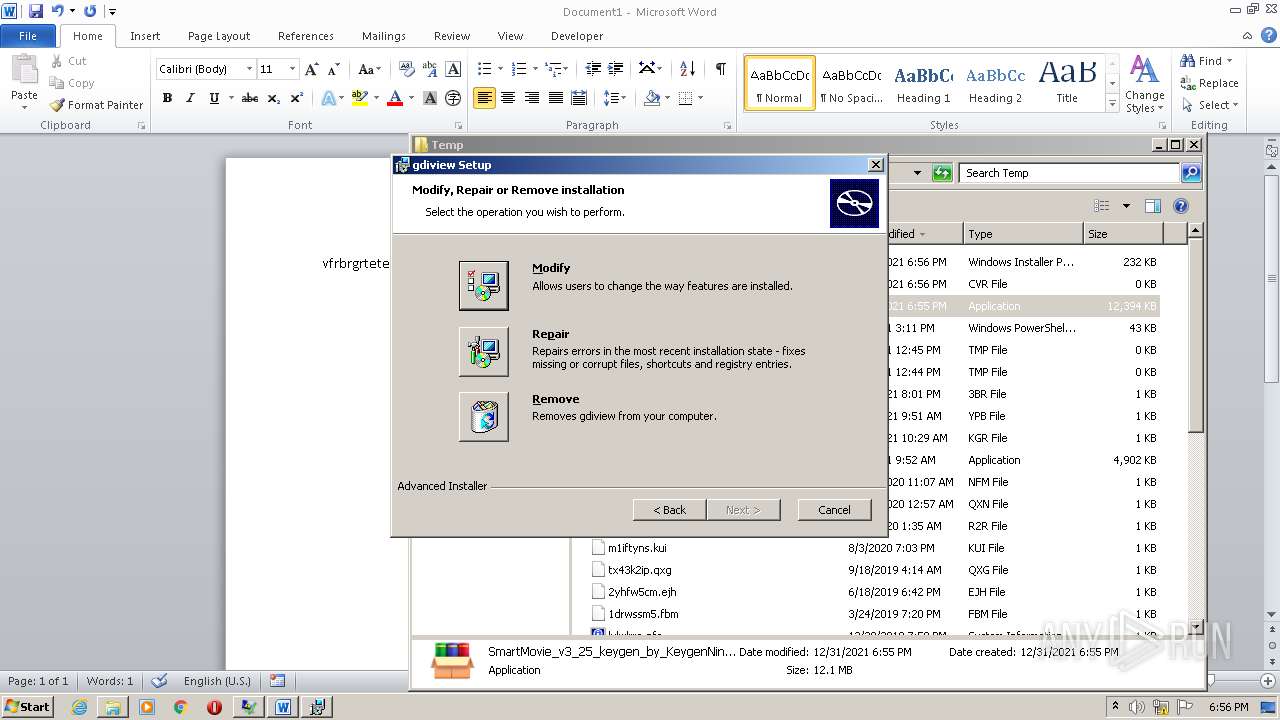
Task: Click the Character Border icon
Action: 453,69
